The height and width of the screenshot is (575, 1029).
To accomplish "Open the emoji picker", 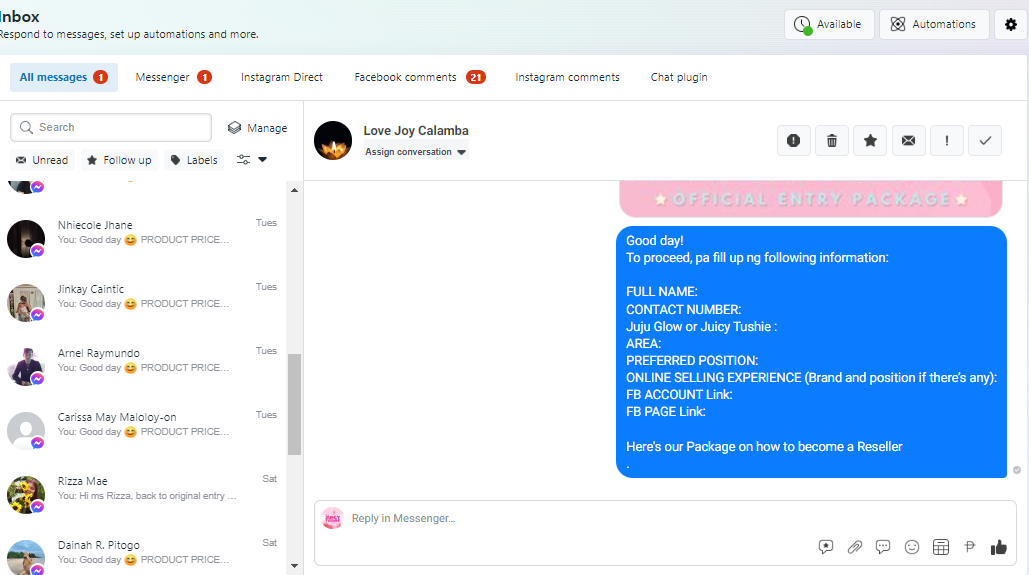I will coord(912,547).
